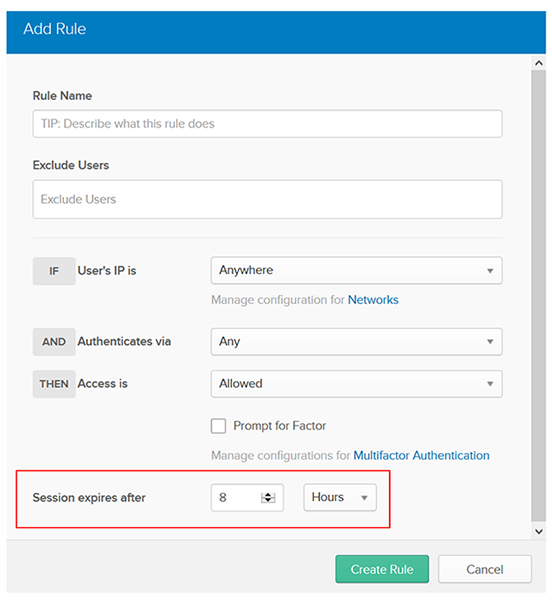Click the vertical scrollbar thumb

539,295
